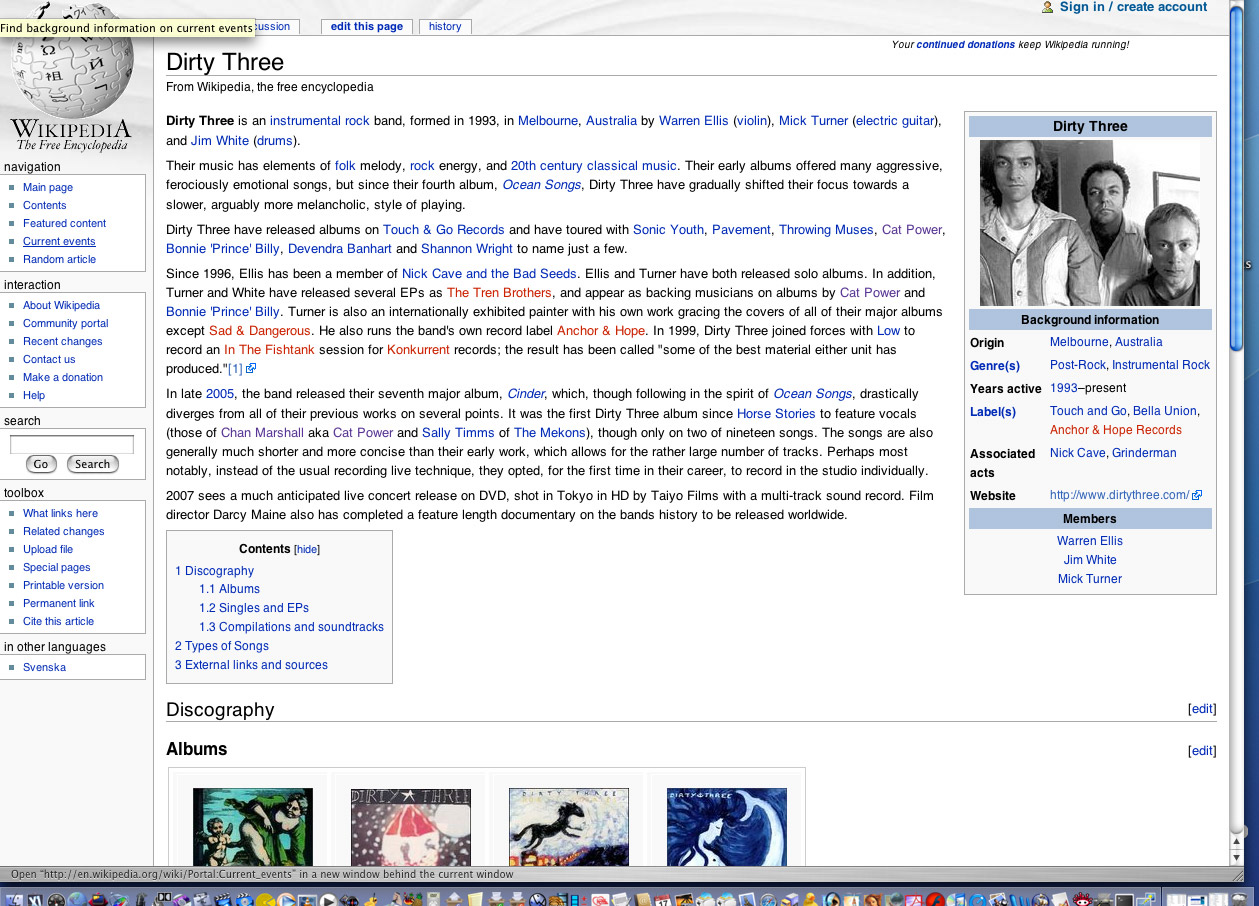The width and height of the screenshot is (1259, 906).
Task: Click the user icon beside Sign in
Action: click(1048, 7)
